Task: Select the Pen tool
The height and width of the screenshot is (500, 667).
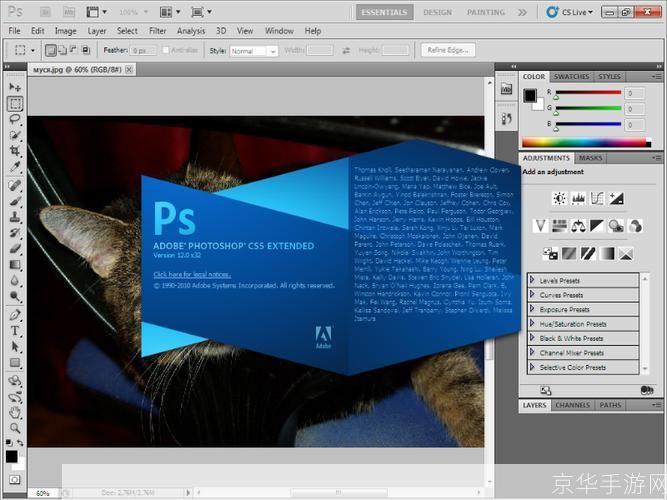Action: point(15,315)
